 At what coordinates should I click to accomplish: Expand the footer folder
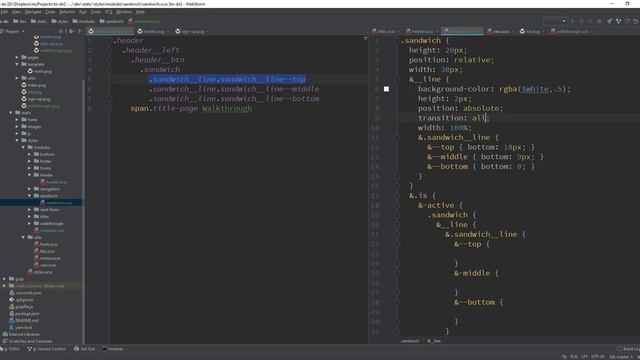(x=29, y=161)
